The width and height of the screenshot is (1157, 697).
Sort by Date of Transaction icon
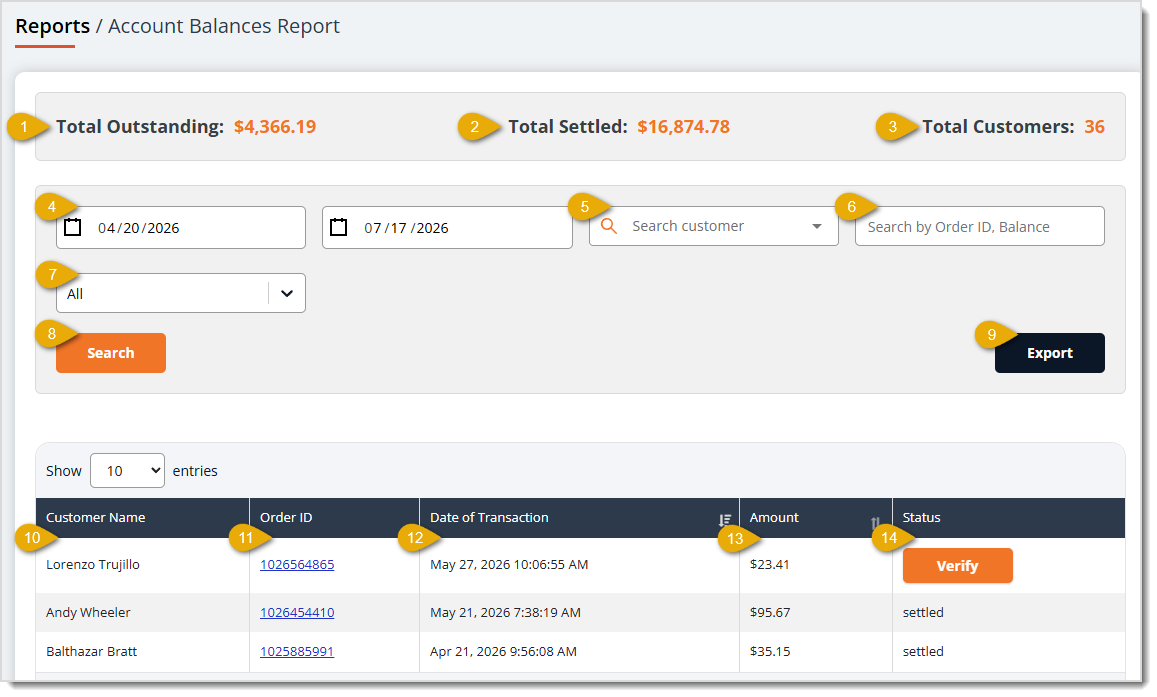(x=725, y=521)
